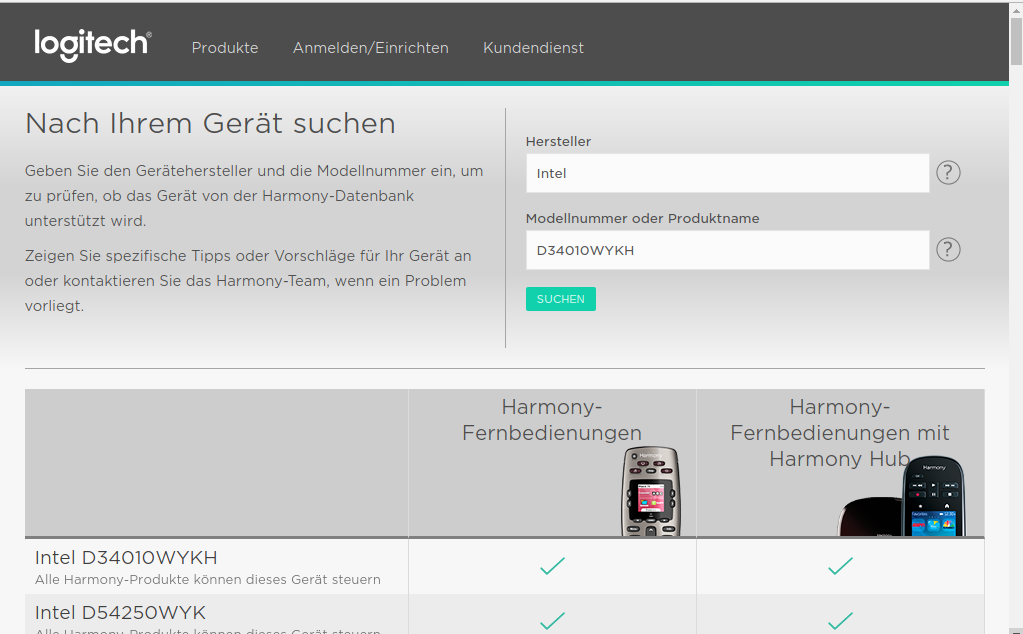Click D34010WYKH checkmark under Harmony Hub column
This screenshot has width=1023, height=634.
840,566
